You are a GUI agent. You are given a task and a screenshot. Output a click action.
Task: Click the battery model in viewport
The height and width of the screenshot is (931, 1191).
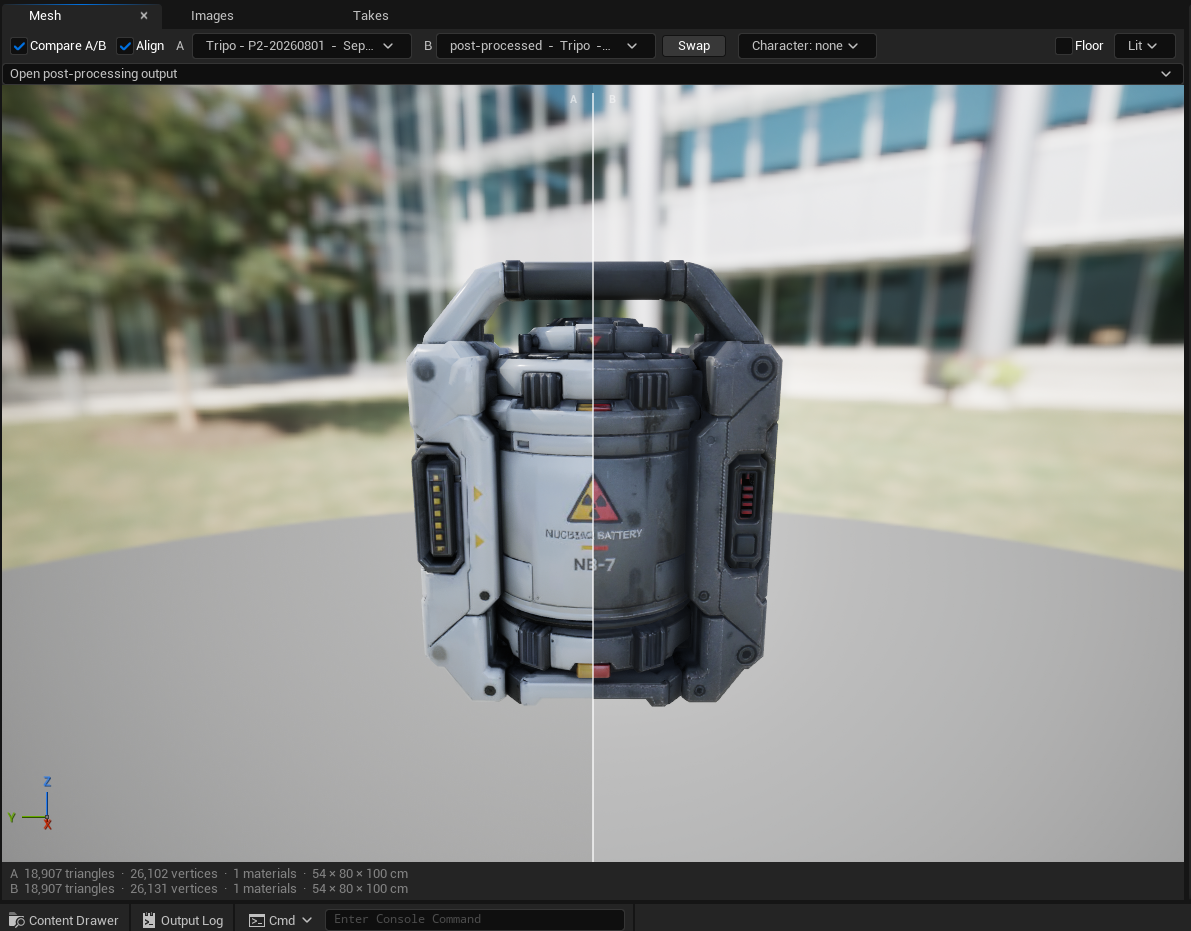[594, 483]
